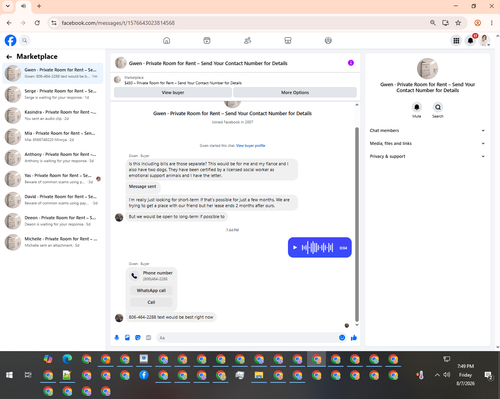This screenshot has height=399, width=500.
Task: Open browser zoom magnifier icon
Action: pos(433,23)
